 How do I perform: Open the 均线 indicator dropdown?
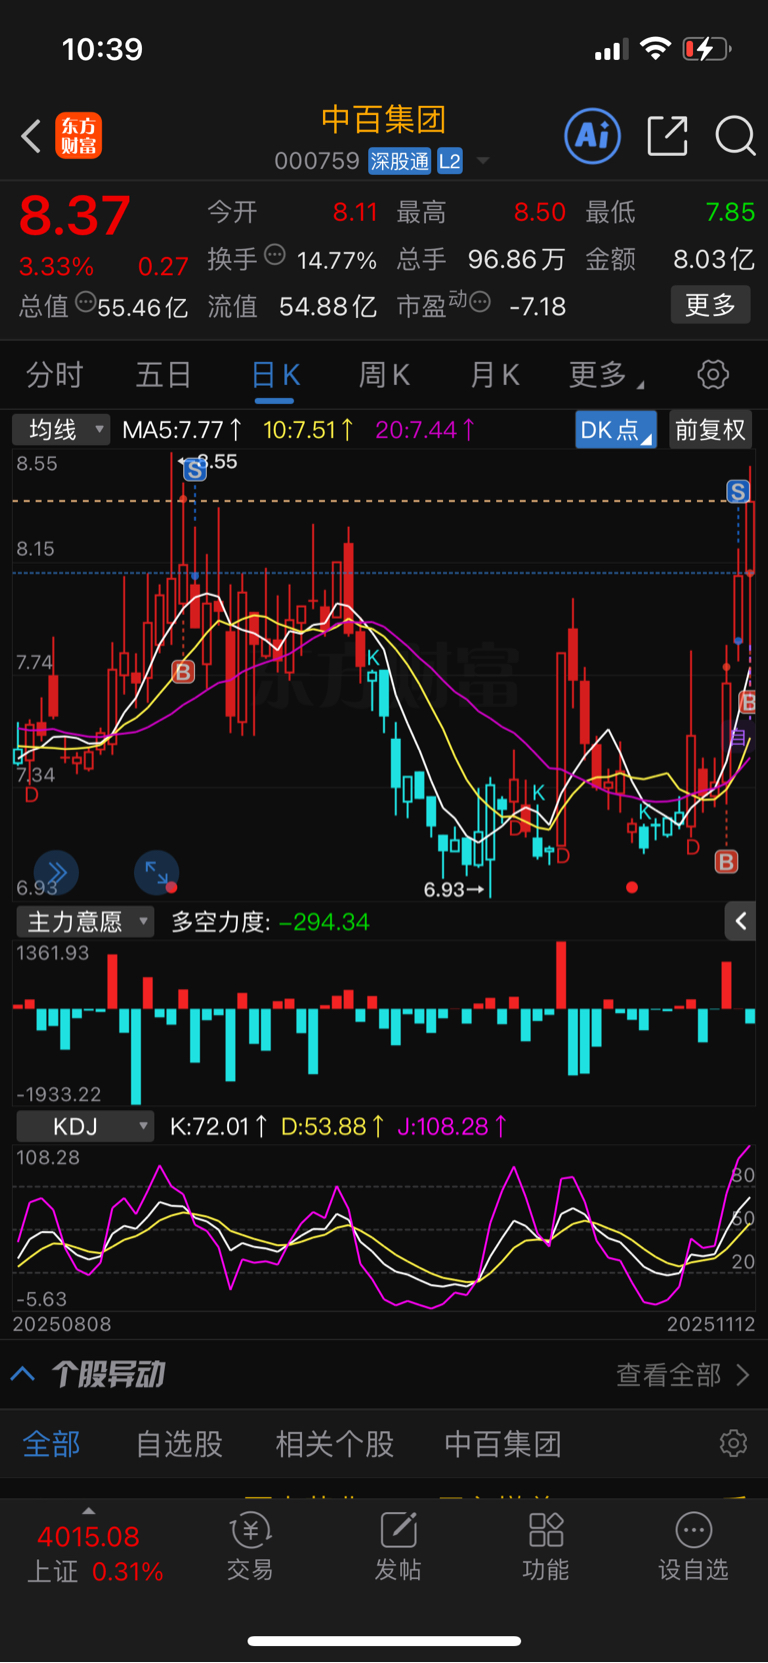point(61,430)
